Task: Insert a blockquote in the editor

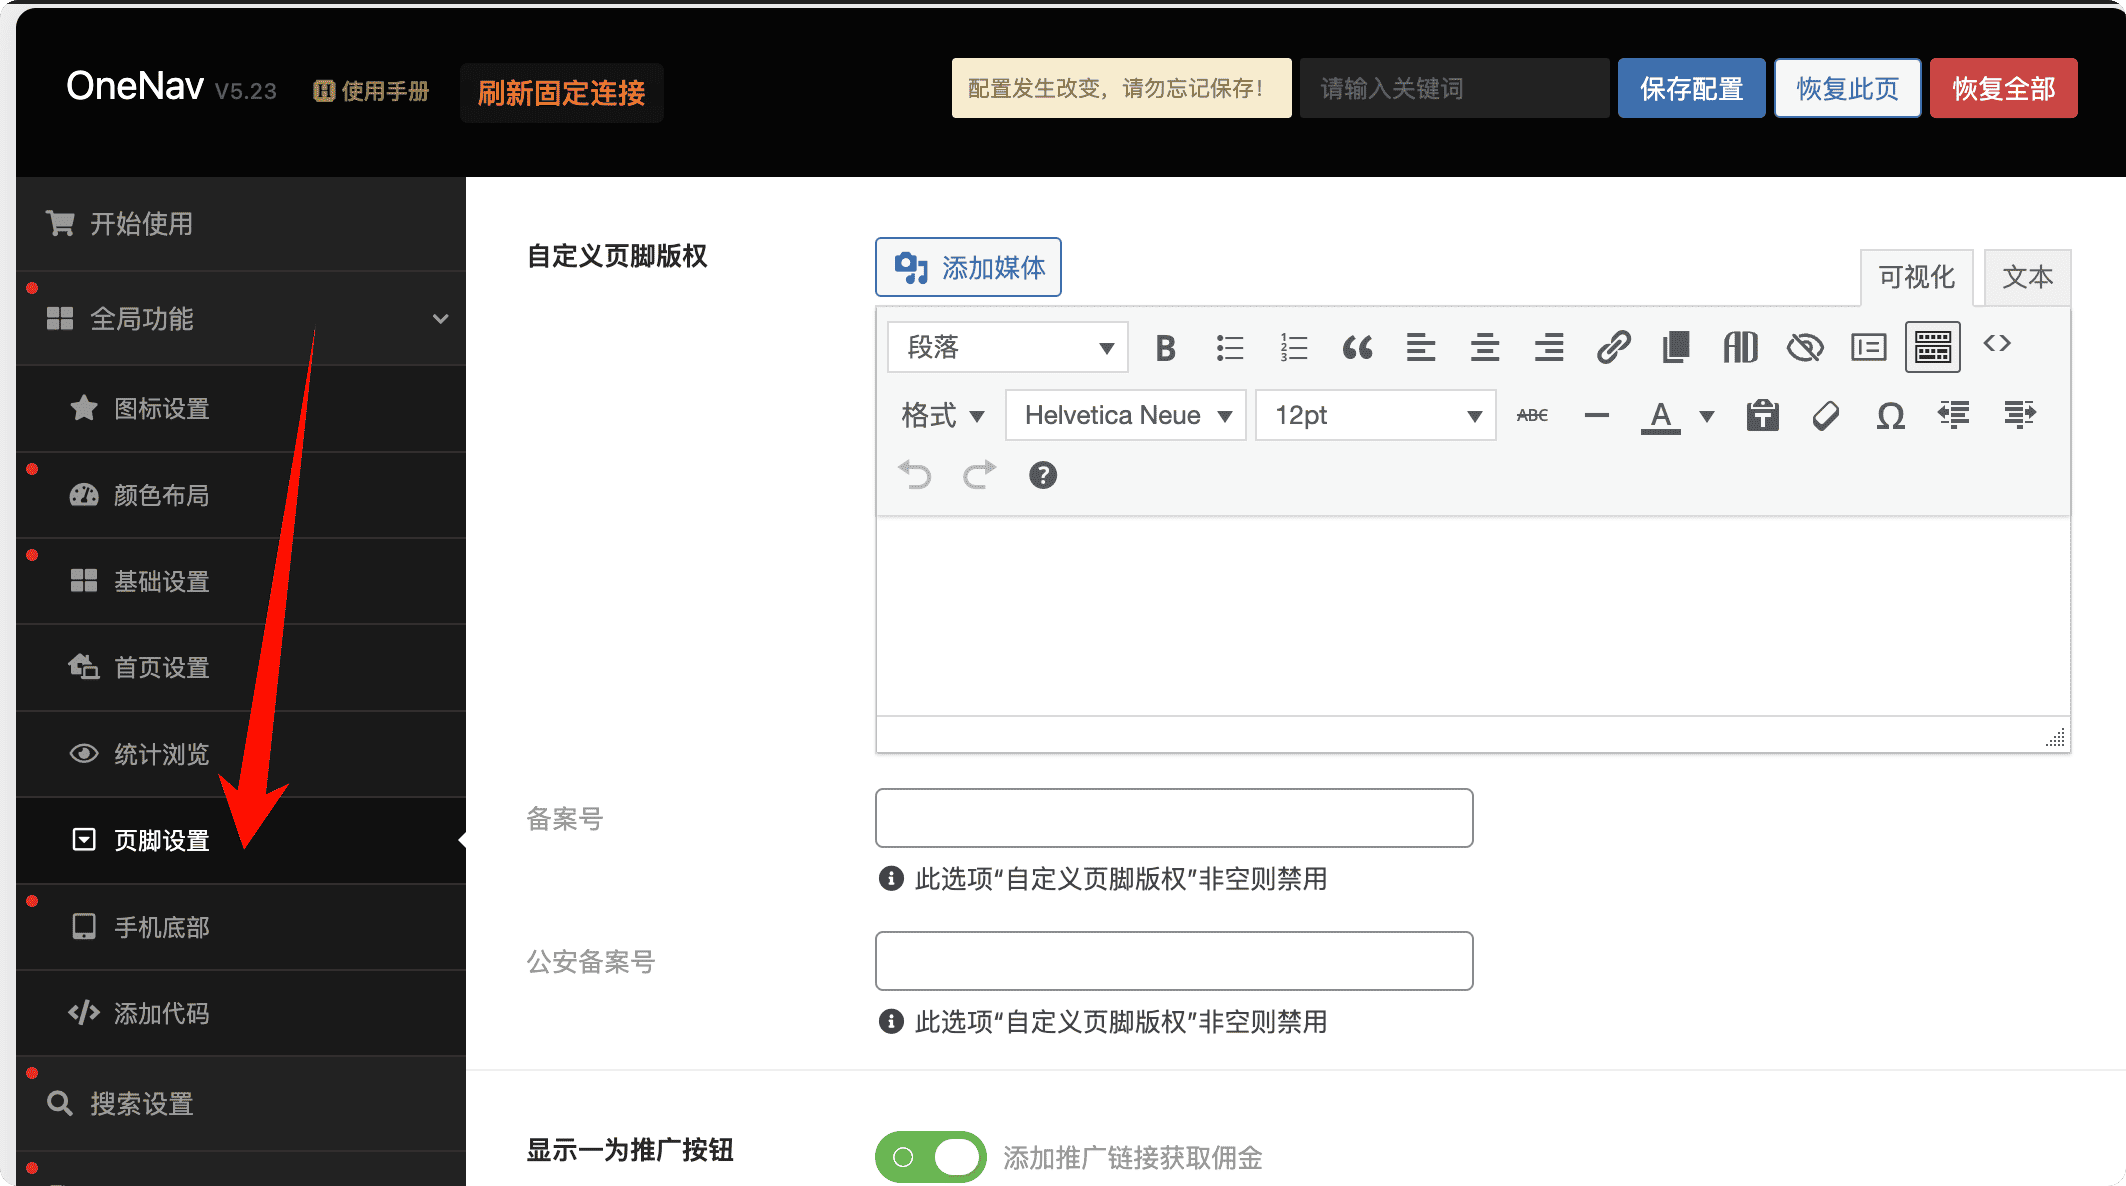Action: pyautogui.click(x=1357, y=348)
